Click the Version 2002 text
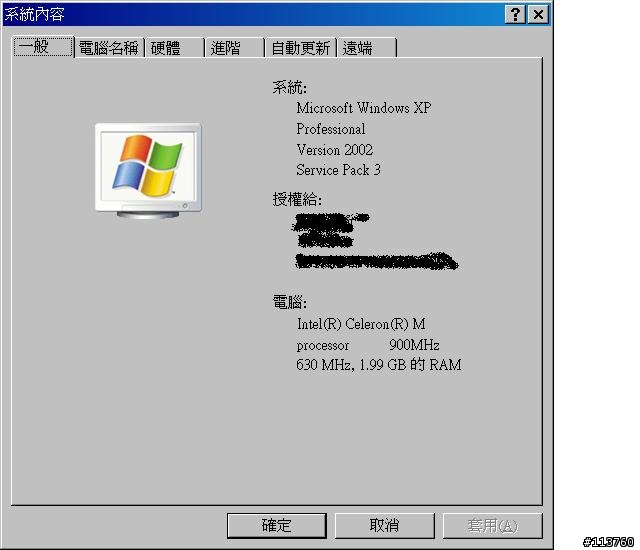Image resolution: width=640 pixels, height=550 pixels. 335,150
